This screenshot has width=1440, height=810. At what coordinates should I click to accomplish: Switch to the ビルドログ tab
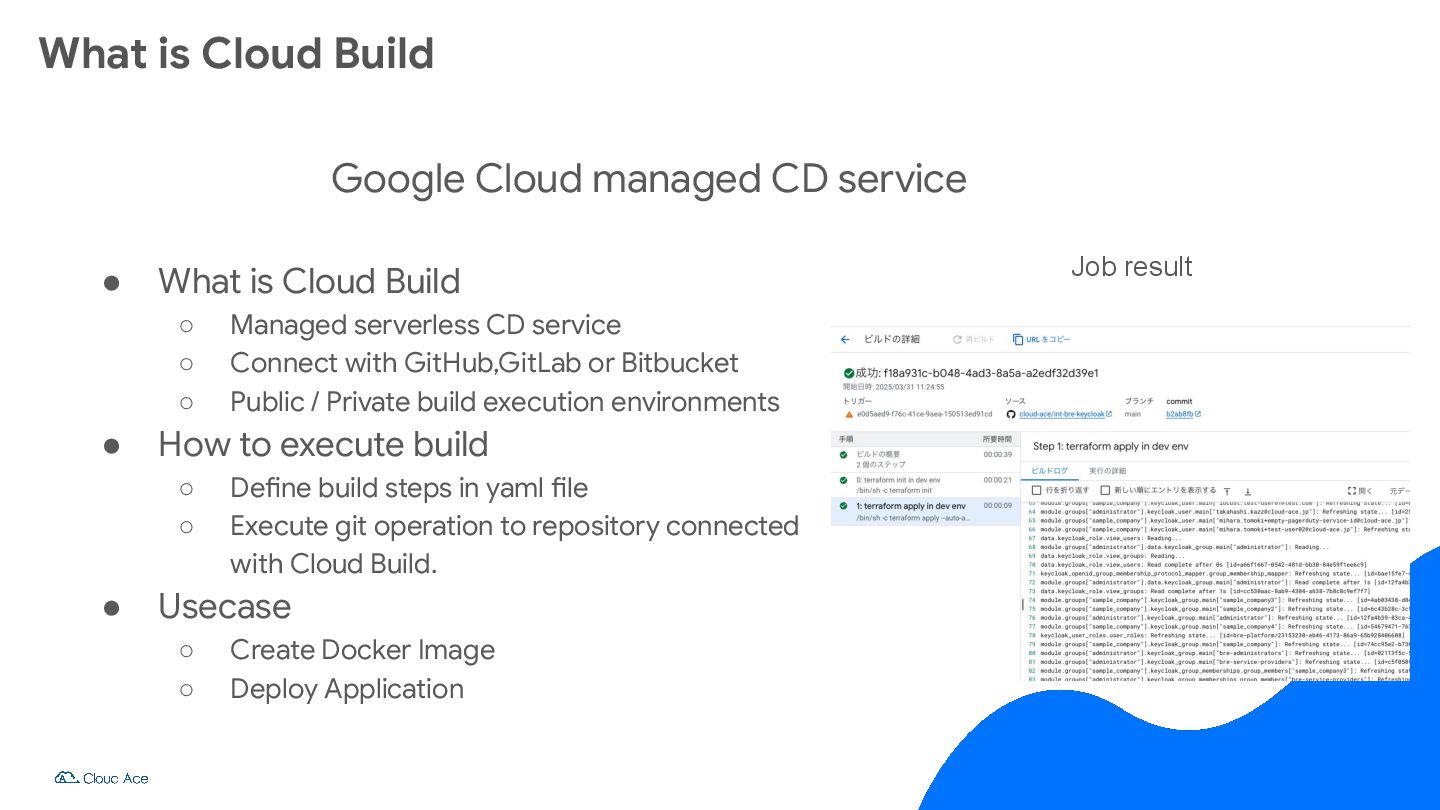tap(1049, 470)
